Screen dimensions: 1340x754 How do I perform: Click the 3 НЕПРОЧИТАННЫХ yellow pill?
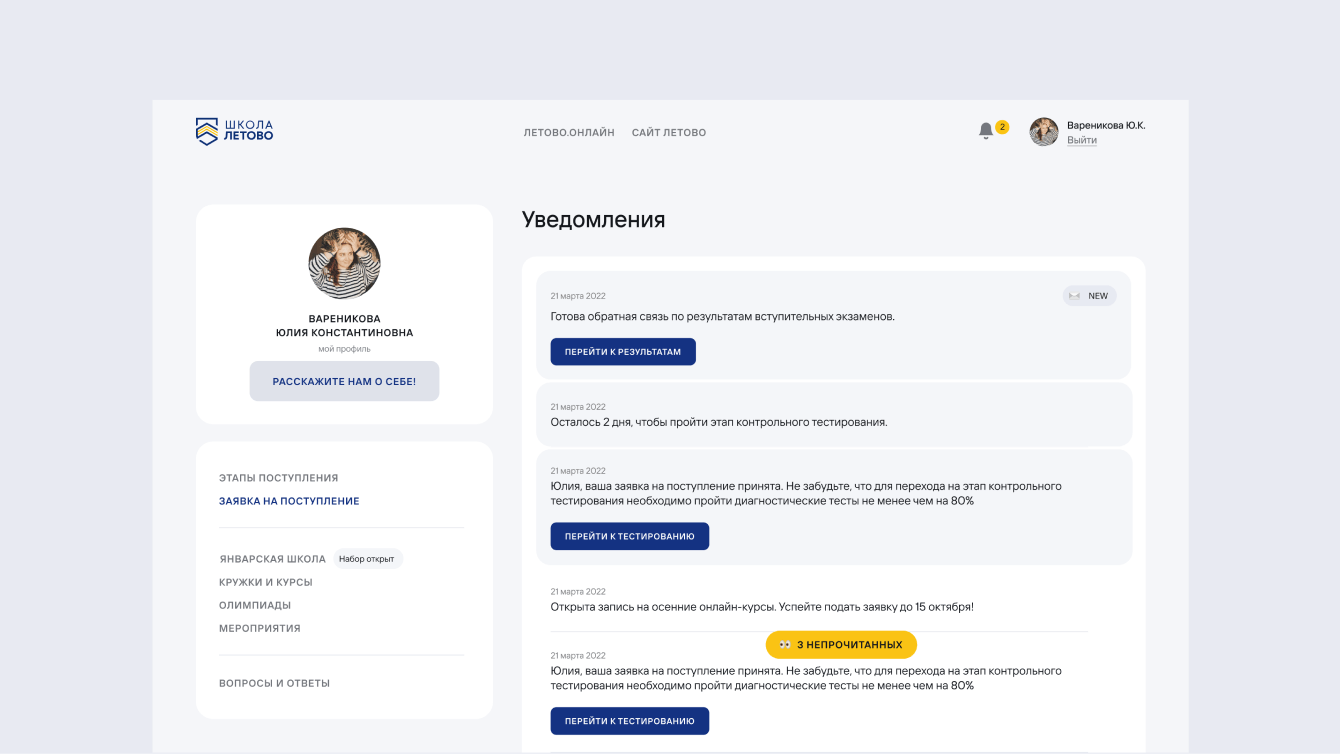click(841, 645)
